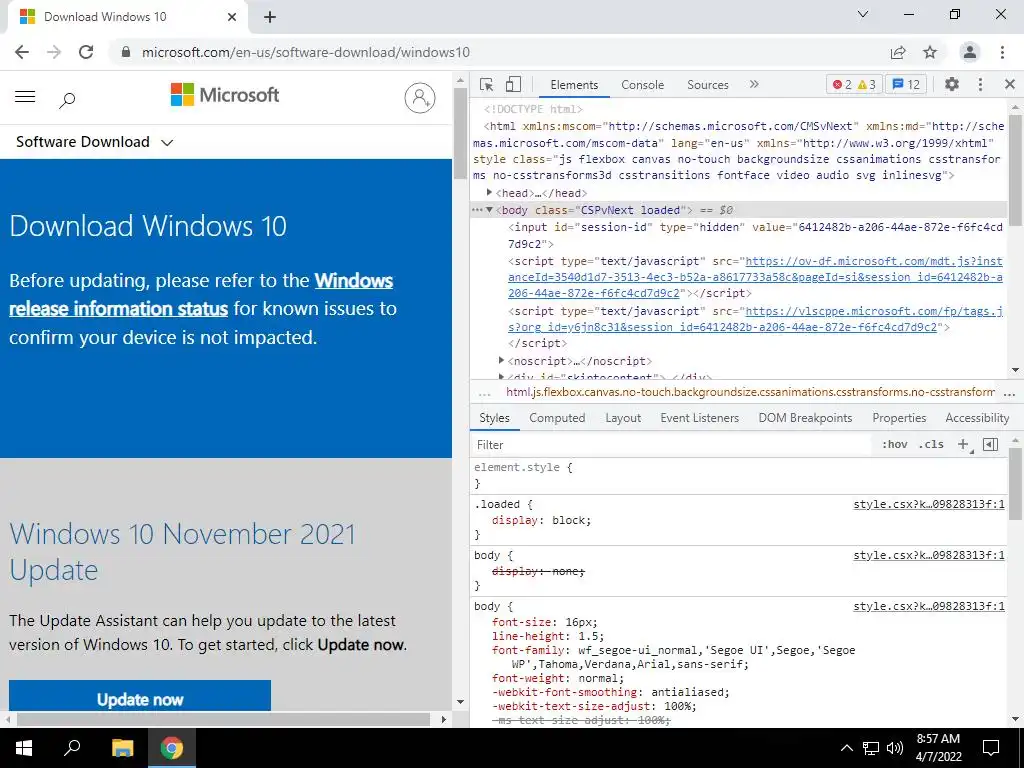Screen dimensions: 1024x768
Task: View site information via lock icon
Action: tap(126, 52)
